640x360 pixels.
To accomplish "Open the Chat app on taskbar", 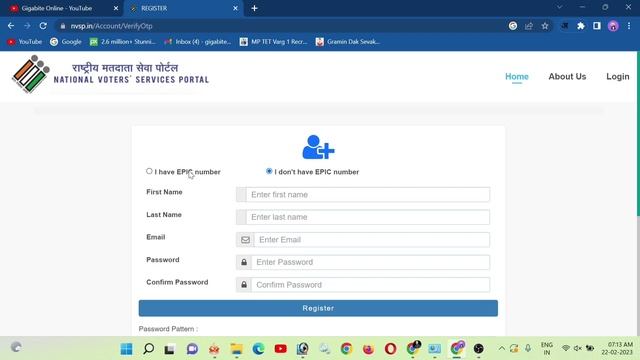I will click(x=192, y=349).
